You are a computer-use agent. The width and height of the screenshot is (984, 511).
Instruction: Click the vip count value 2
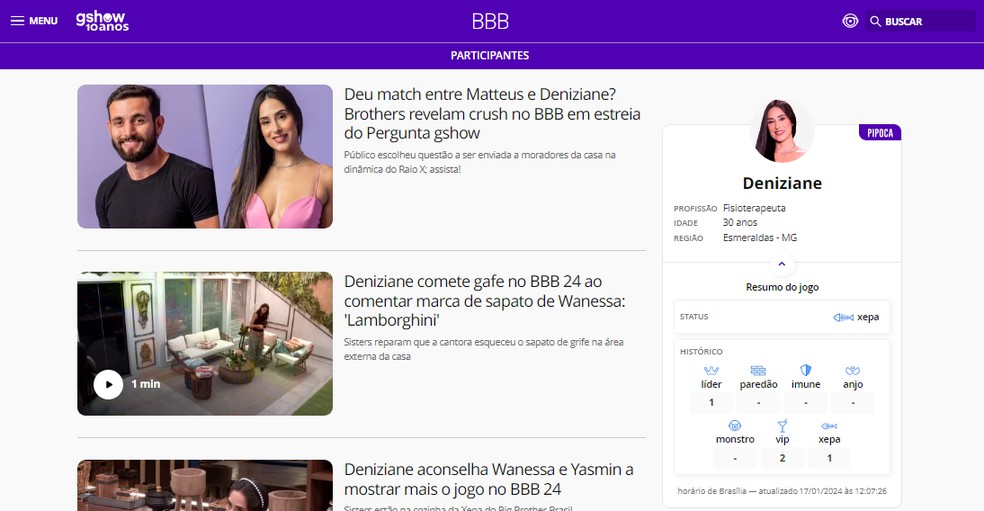tap(782, 458)
